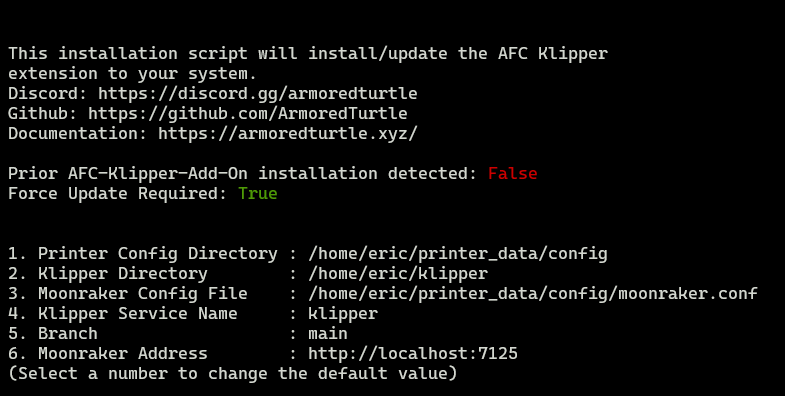This screenshot has width=785, height=396.
Task: Click the green True status text
Action: click(258, 193)
